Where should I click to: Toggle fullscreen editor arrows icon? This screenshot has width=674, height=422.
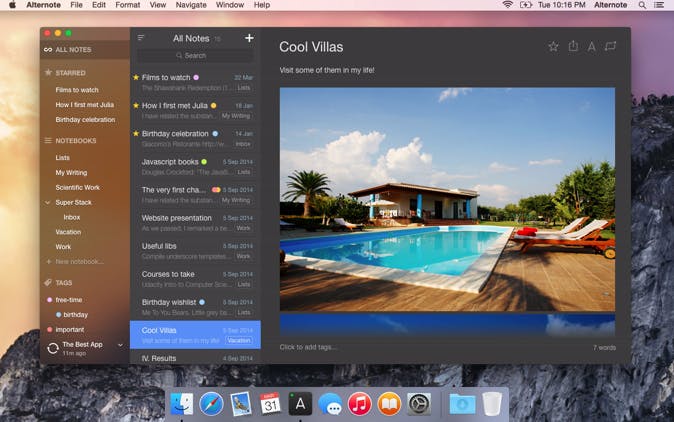[x=610, y=46]
